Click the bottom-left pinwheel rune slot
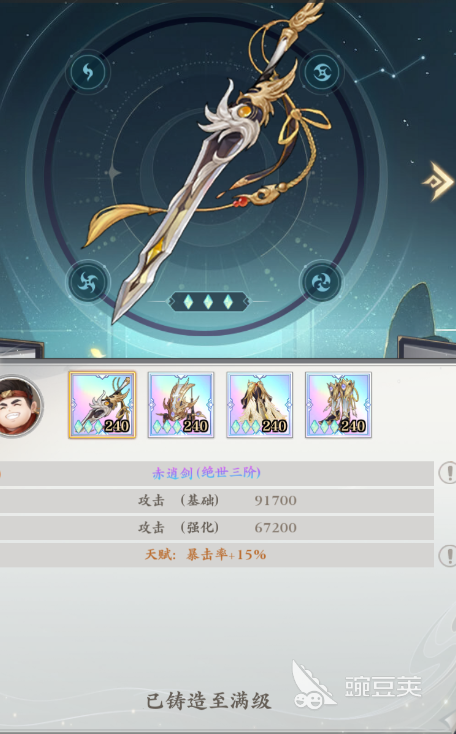The image size is (456, 734). pyautogui.click(x=88, y=282)
